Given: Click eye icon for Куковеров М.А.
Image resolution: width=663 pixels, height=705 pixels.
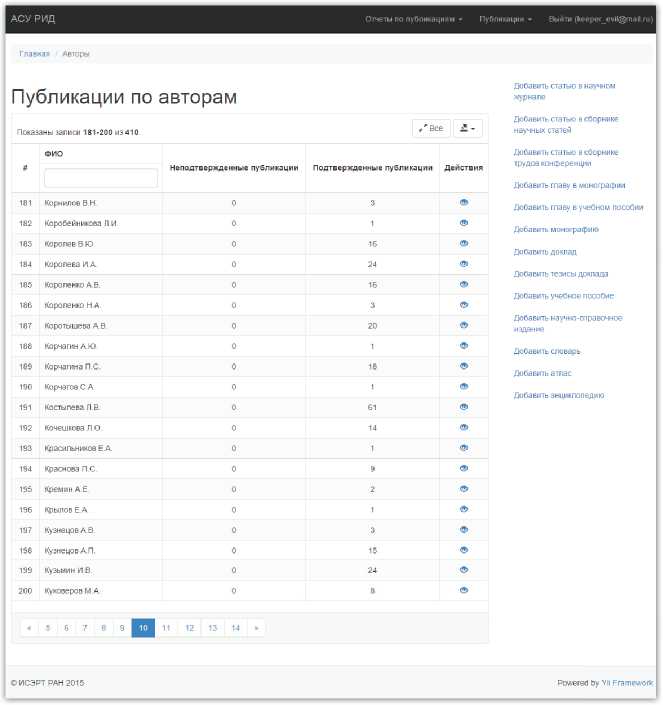Looking at the screenshot, I should [x=464, y=590].
